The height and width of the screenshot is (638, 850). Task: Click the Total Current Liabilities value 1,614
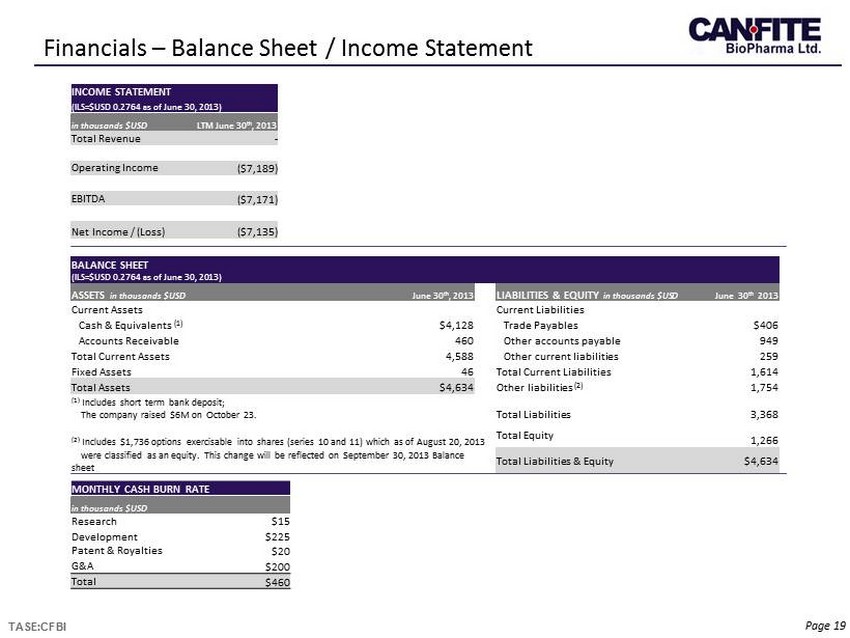(x=765, y=371)
